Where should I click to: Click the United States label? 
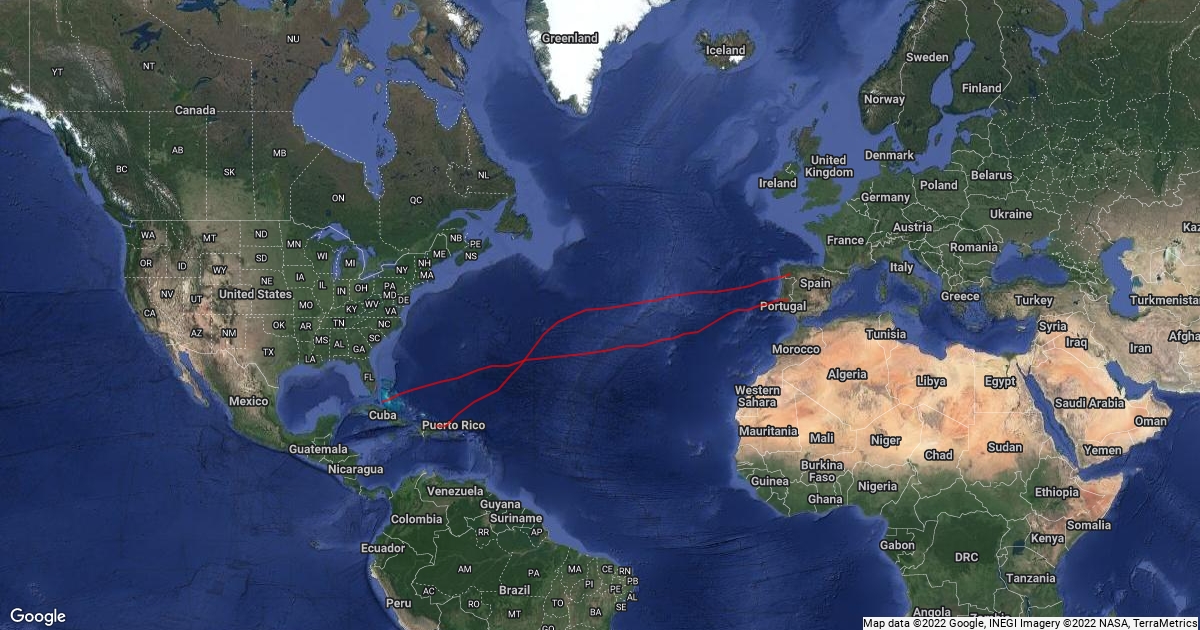point(255,294)
